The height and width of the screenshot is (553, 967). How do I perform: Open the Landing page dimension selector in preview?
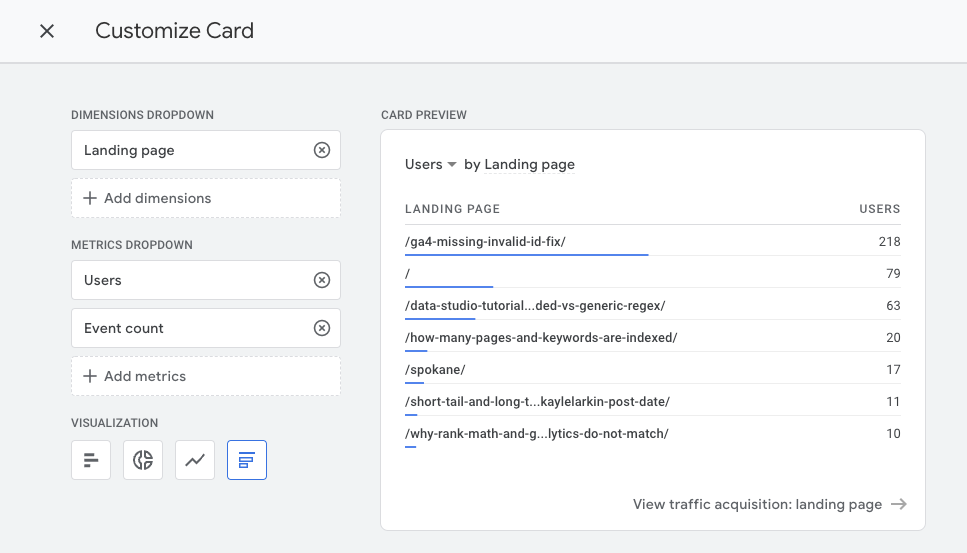pyautogui.click(x=529, y=164)
